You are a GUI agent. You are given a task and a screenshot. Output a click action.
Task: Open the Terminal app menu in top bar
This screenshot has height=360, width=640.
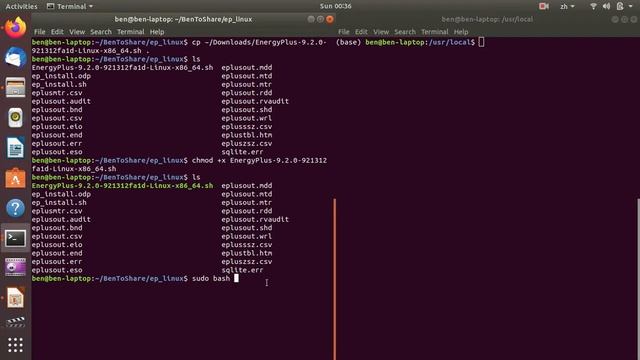(70, 7)
